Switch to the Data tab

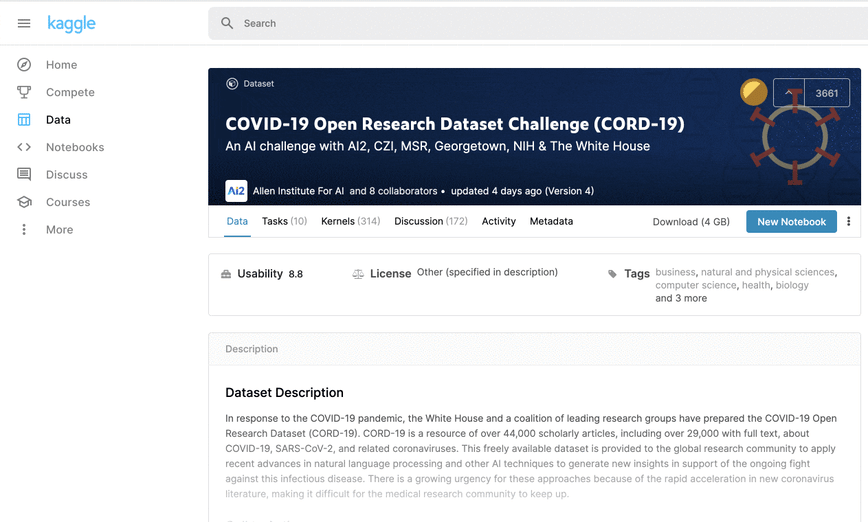point(237,221)
